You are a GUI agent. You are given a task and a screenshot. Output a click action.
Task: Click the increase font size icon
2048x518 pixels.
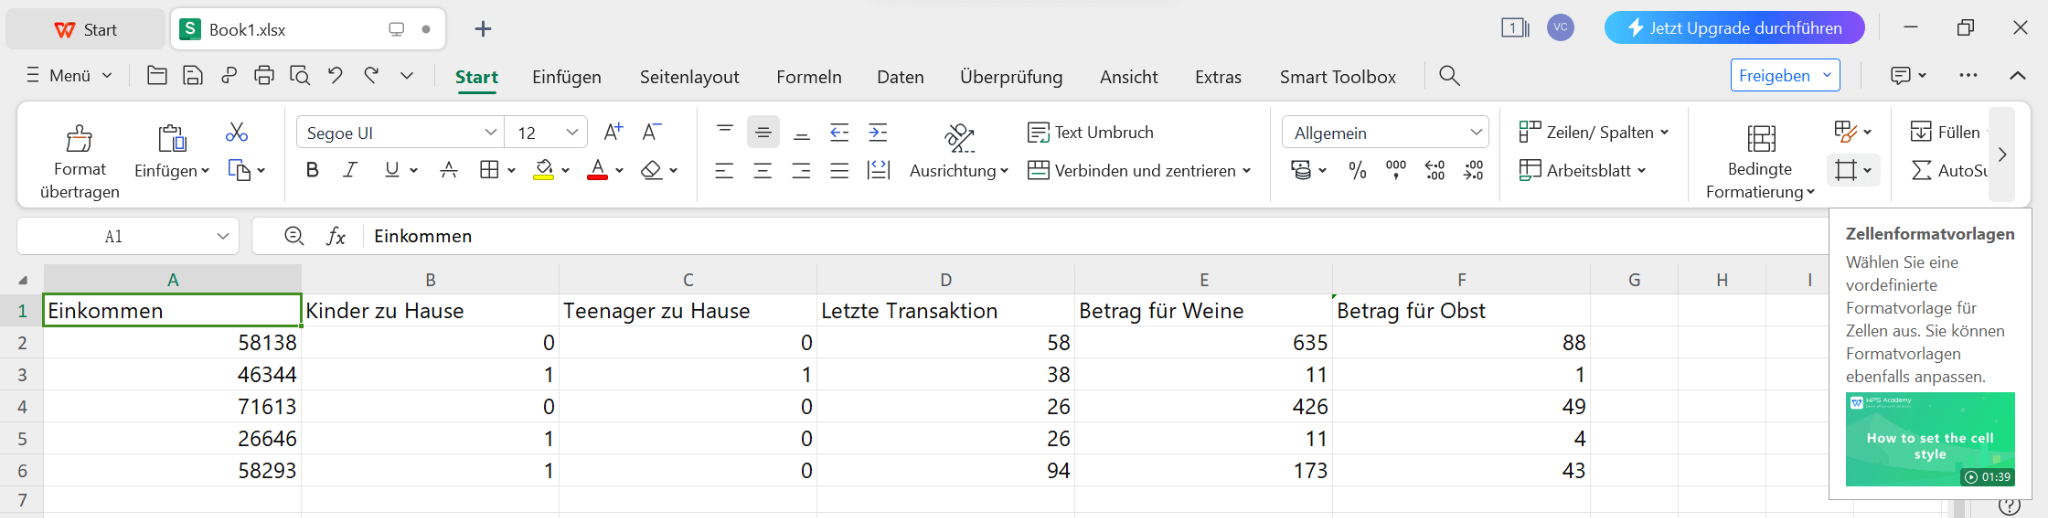coord(613,132)
